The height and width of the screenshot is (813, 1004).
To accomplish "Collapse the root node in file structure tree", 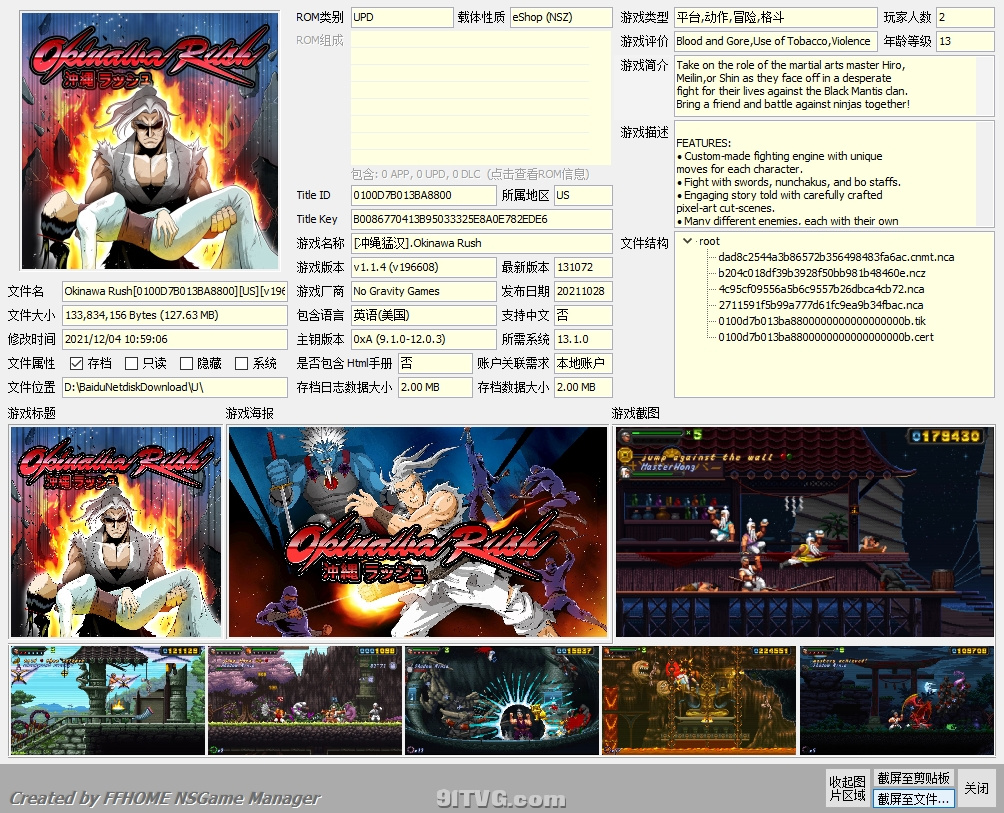I will click(x=687, y=241).
